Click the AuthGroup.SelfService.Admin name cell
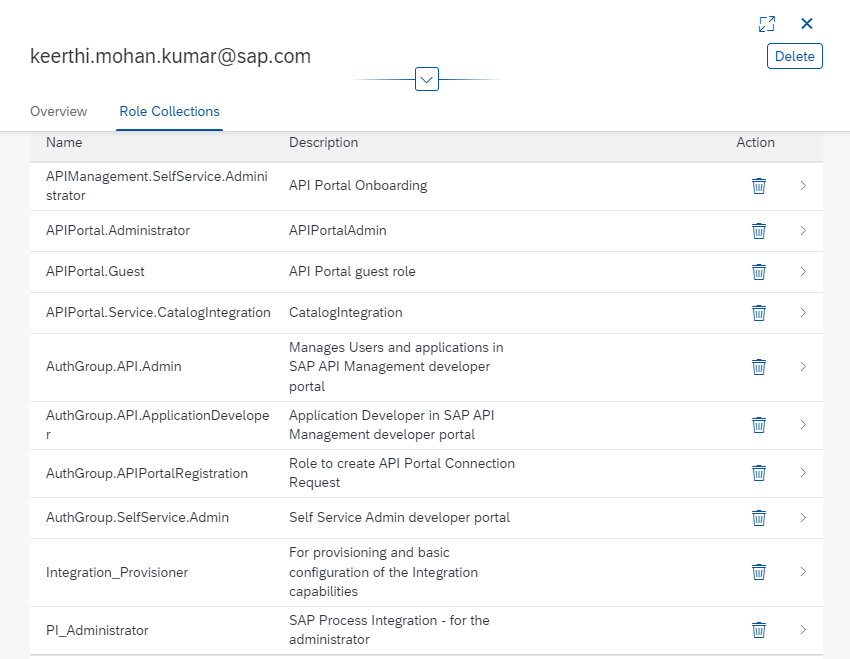The image size is (850, 659). click(x=137, y=518)
